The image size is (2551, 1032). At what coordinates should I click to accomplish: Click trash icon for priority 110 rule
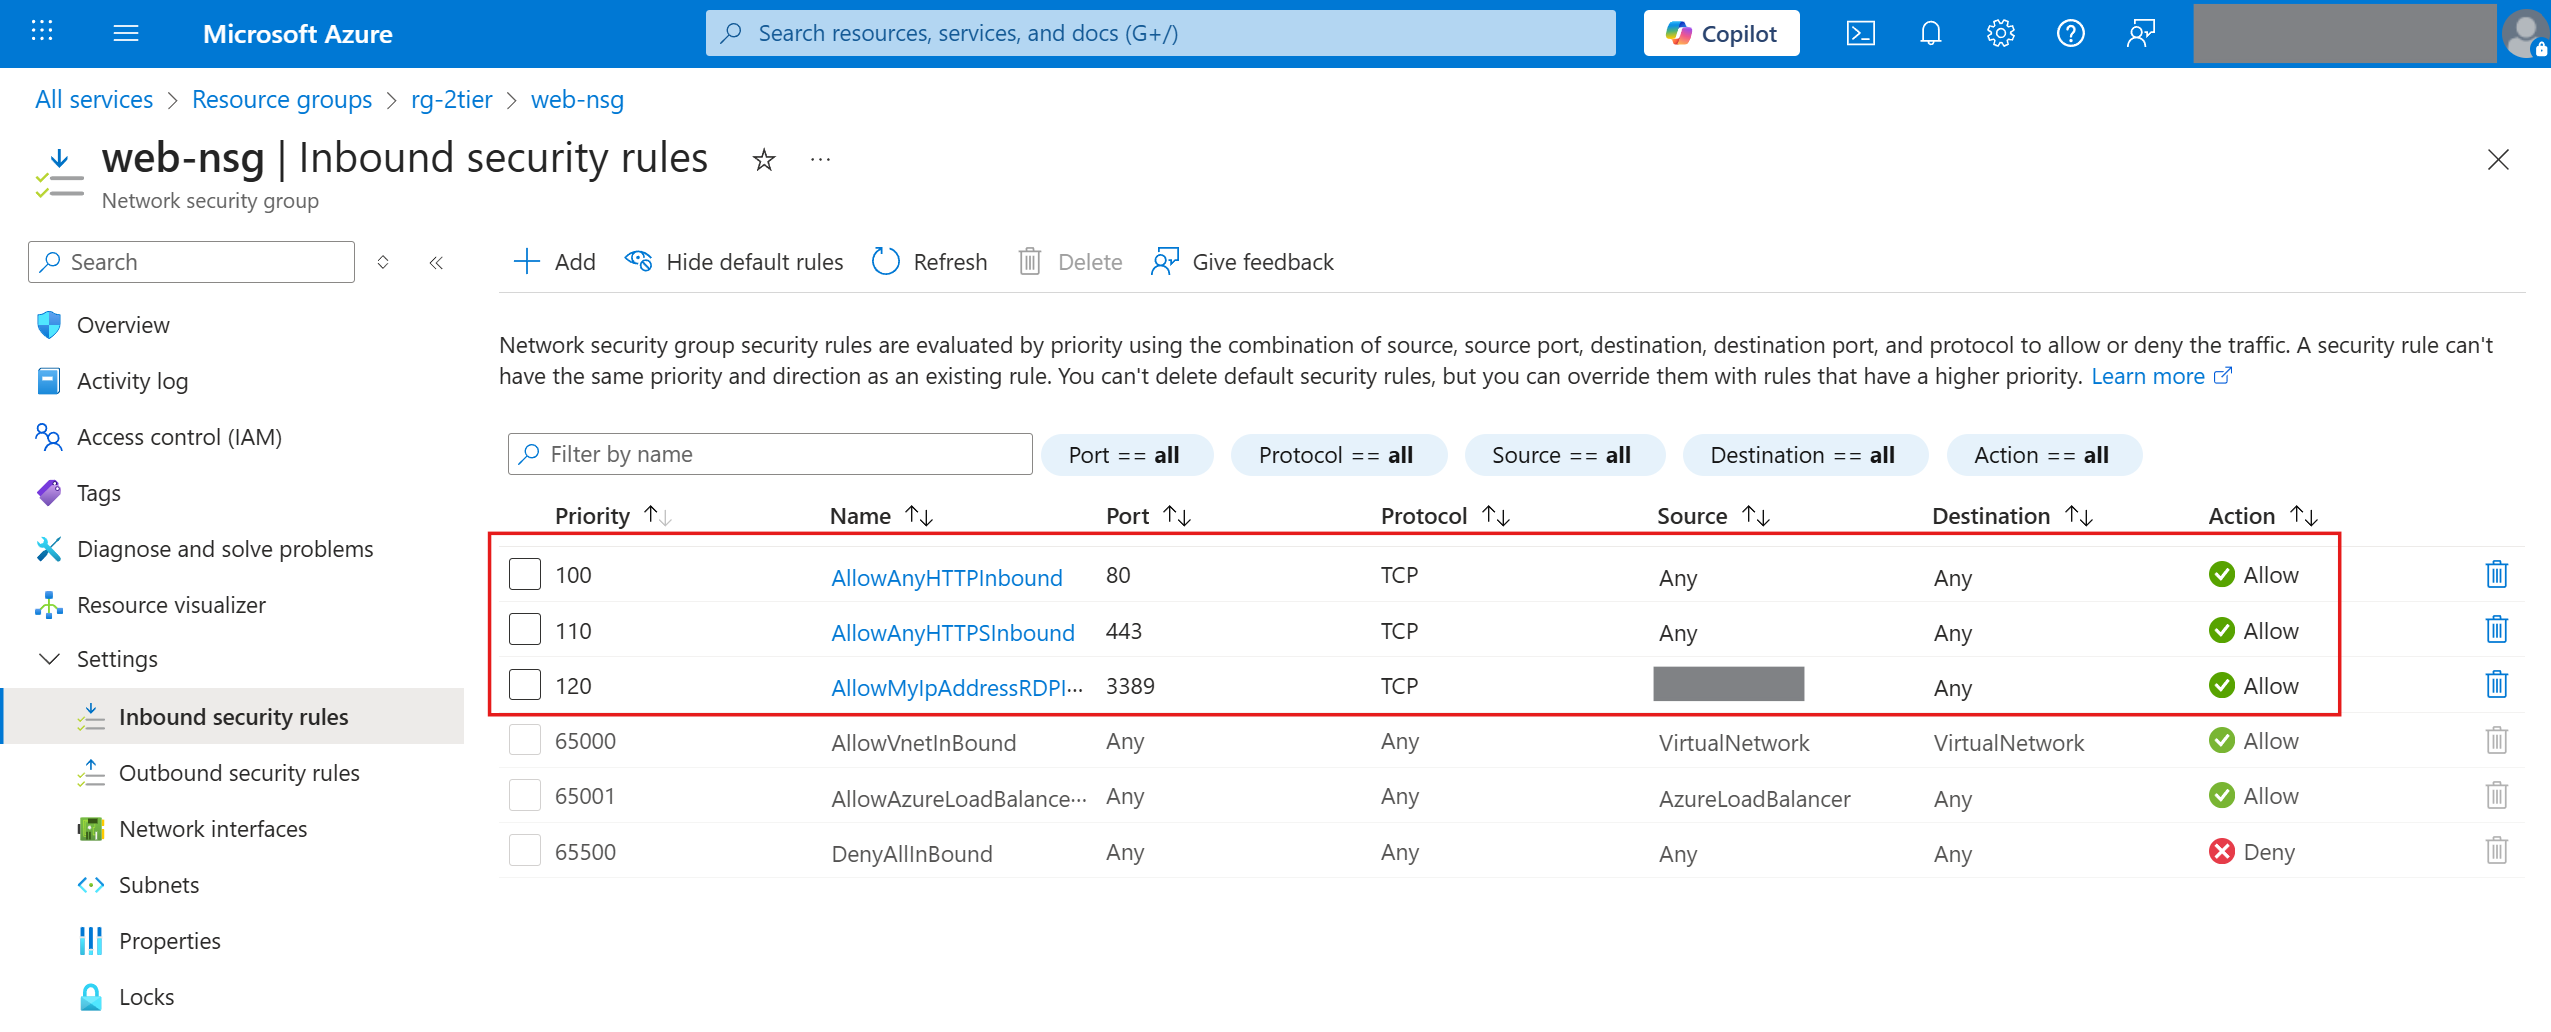point(2496,630)
